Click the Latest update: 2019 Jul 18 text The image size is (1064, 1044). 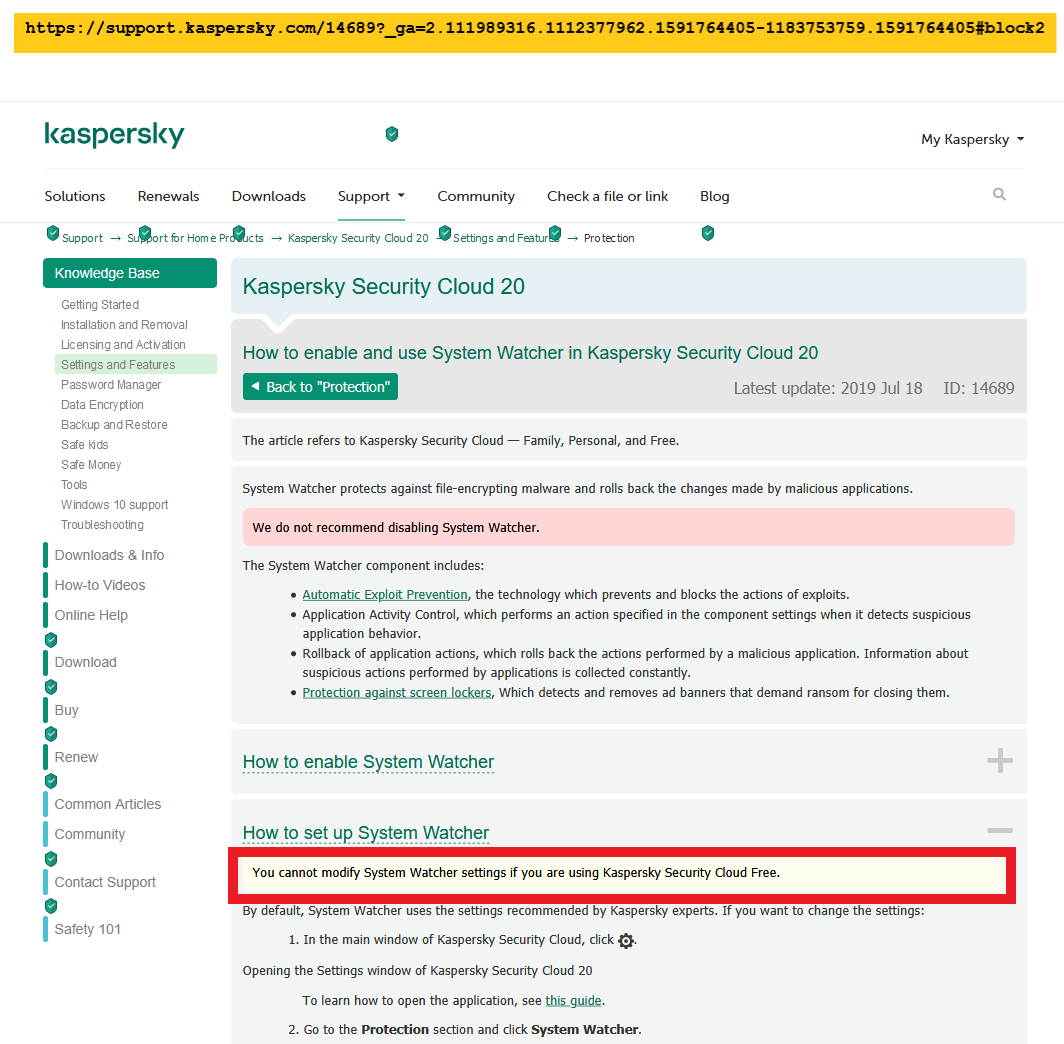tap(828, 388)
